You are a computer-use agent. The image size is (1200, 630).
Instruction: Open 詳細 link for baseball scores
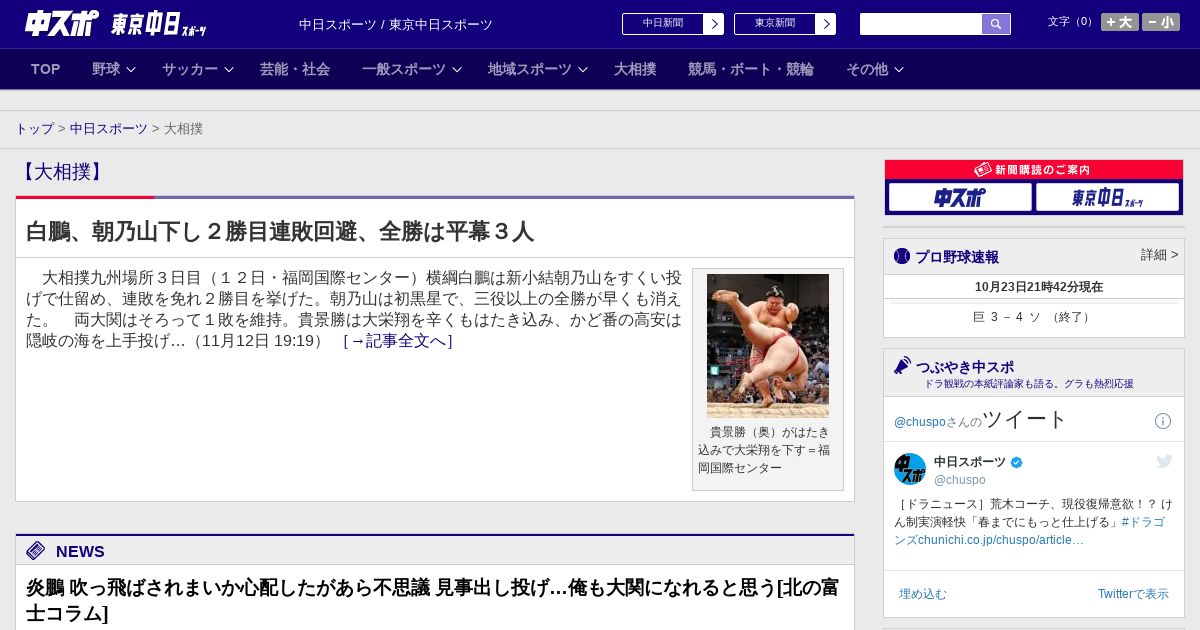click(1159, 255)
